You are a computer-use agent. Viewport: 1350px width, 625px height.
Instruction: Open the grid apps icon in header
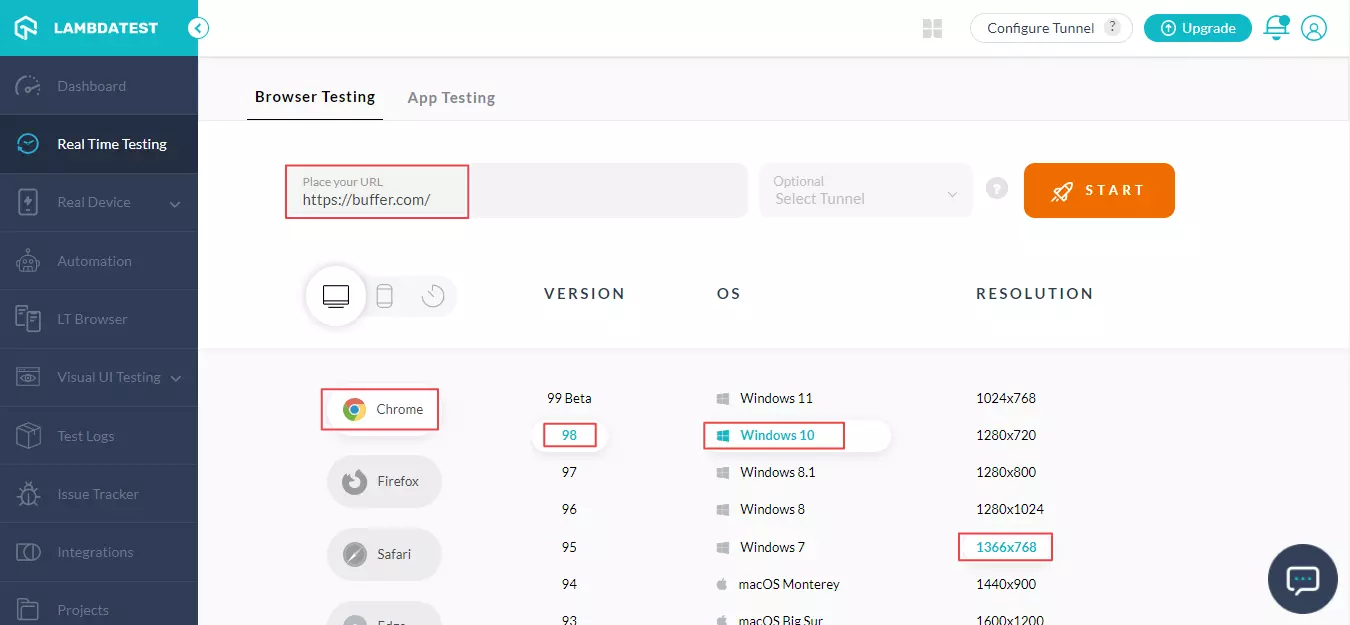point(932,29)
